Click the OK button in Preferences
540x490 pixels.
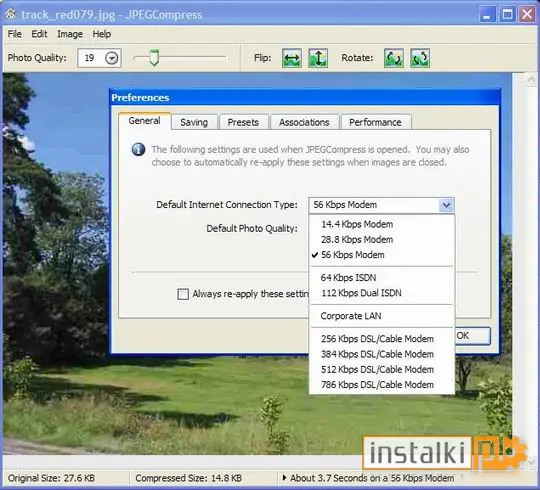(x=472, y=336)
